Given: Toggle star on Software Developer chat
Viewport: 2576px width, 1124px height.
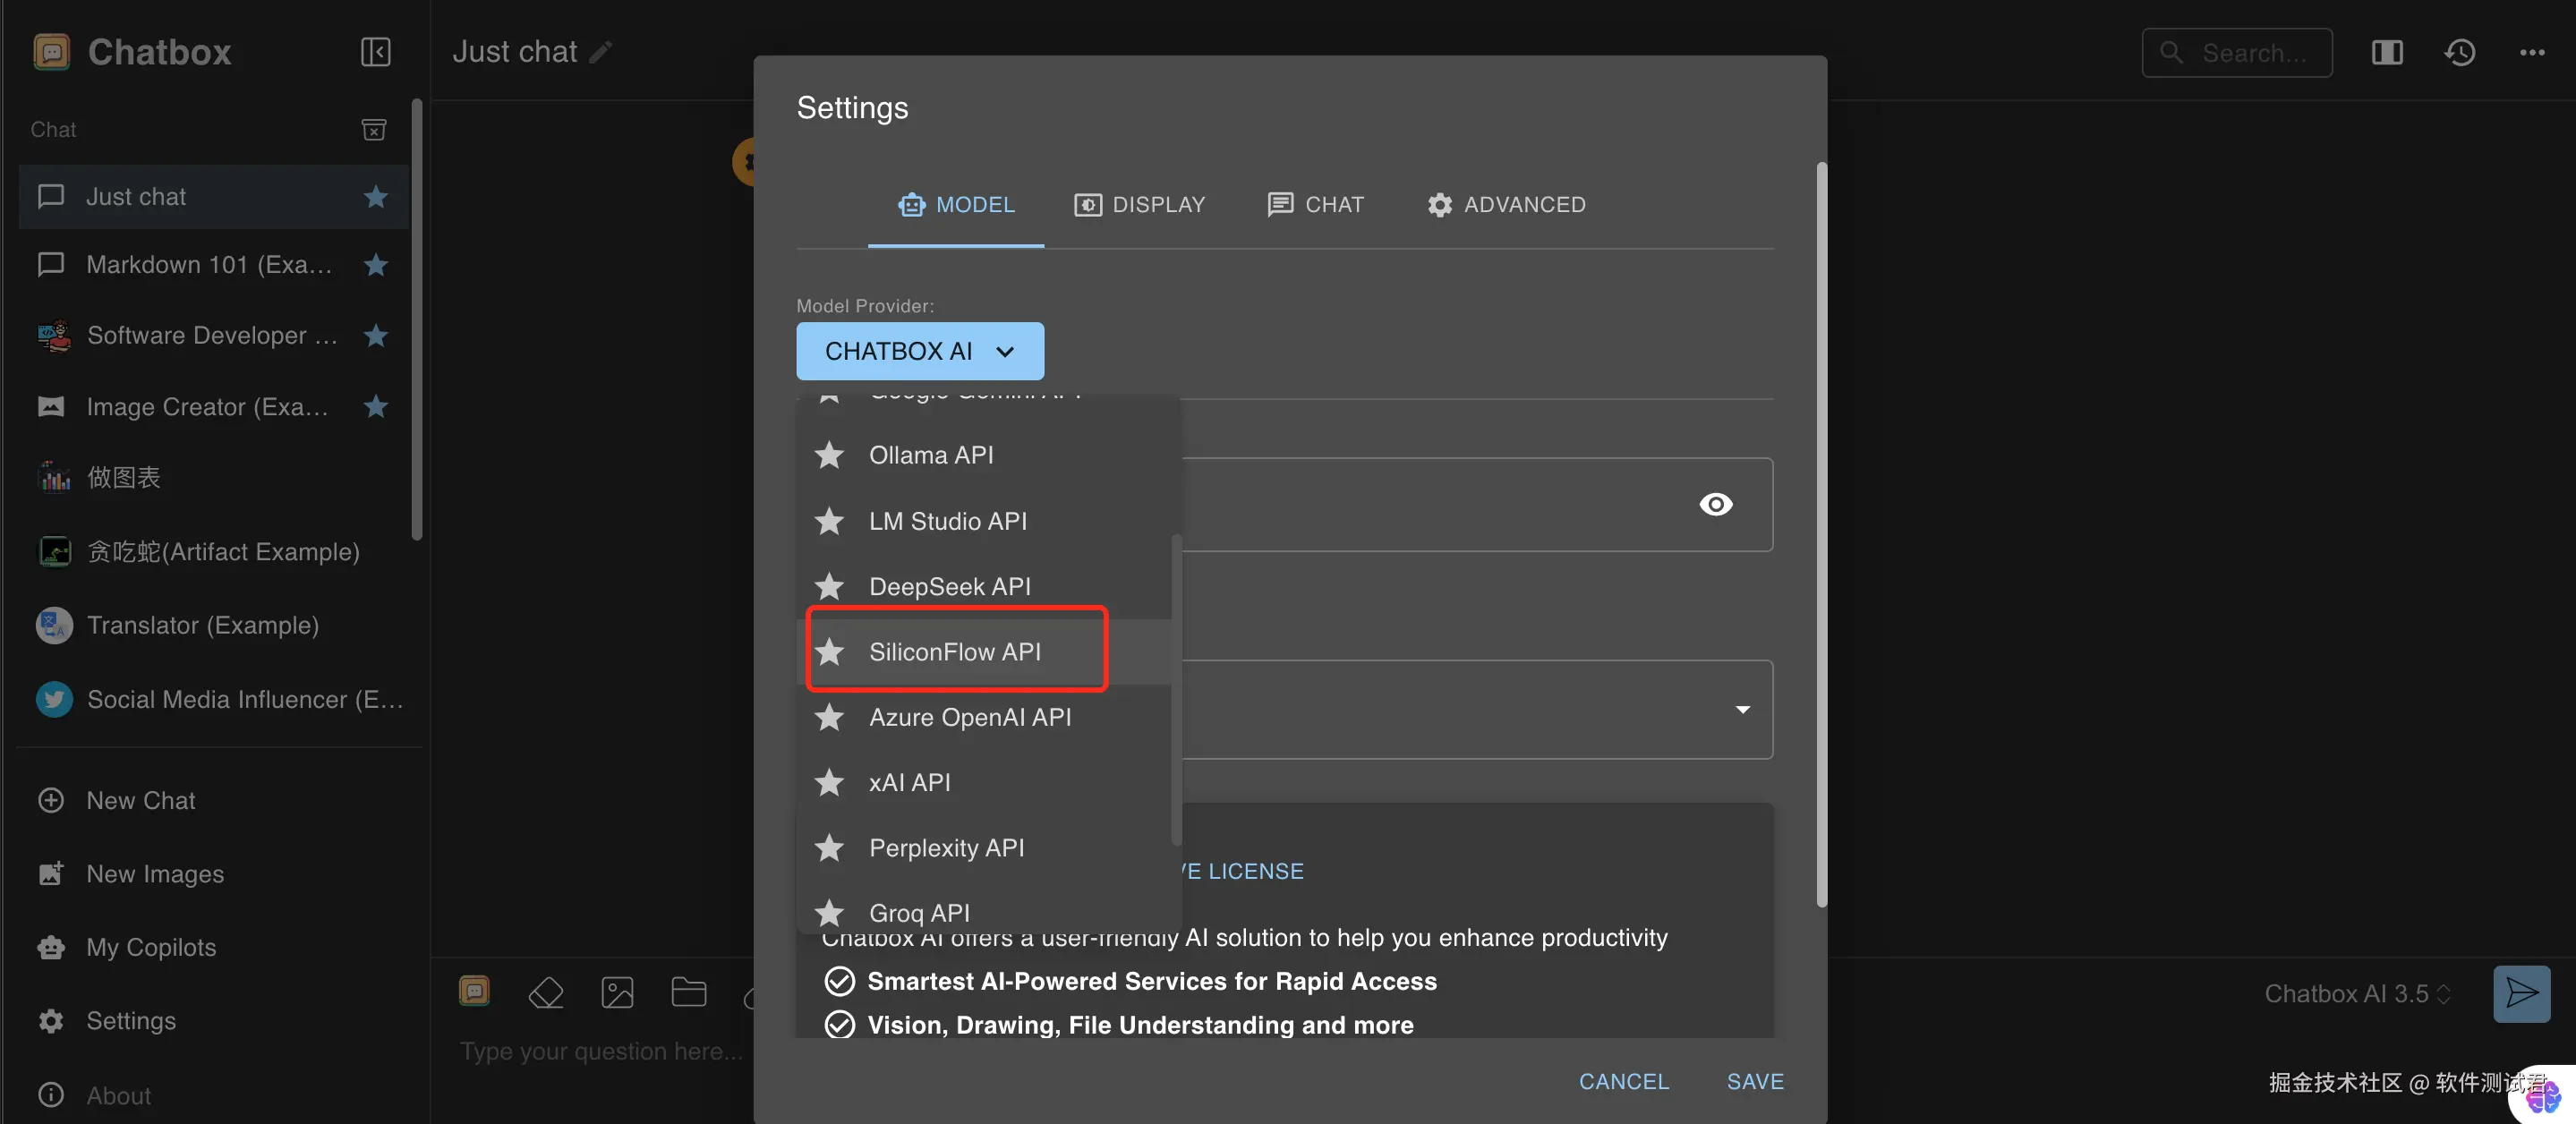Looking at the screenshot, I should (x=376, y=336).
